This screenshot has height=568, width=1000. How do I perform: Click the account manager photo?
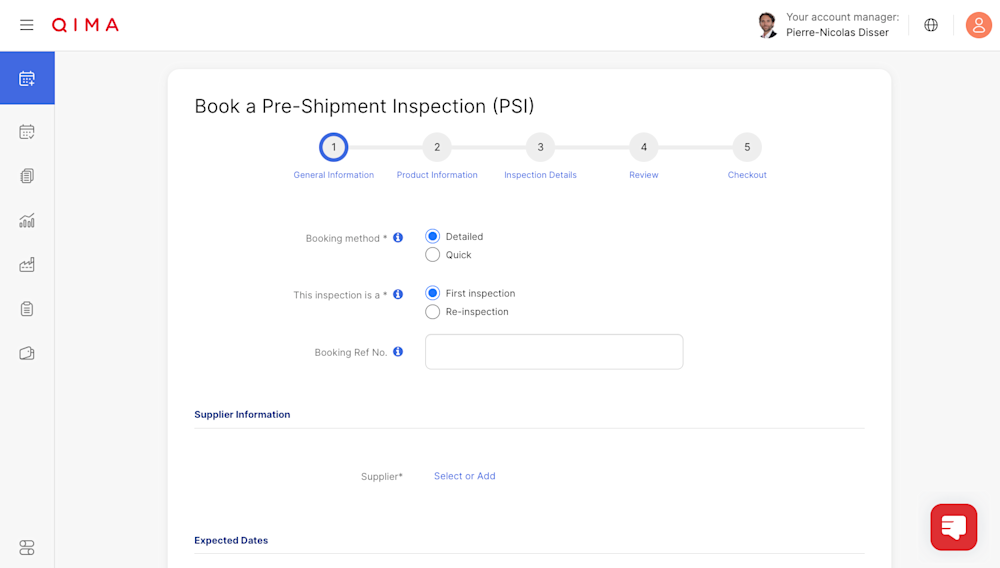pos(767,25)
